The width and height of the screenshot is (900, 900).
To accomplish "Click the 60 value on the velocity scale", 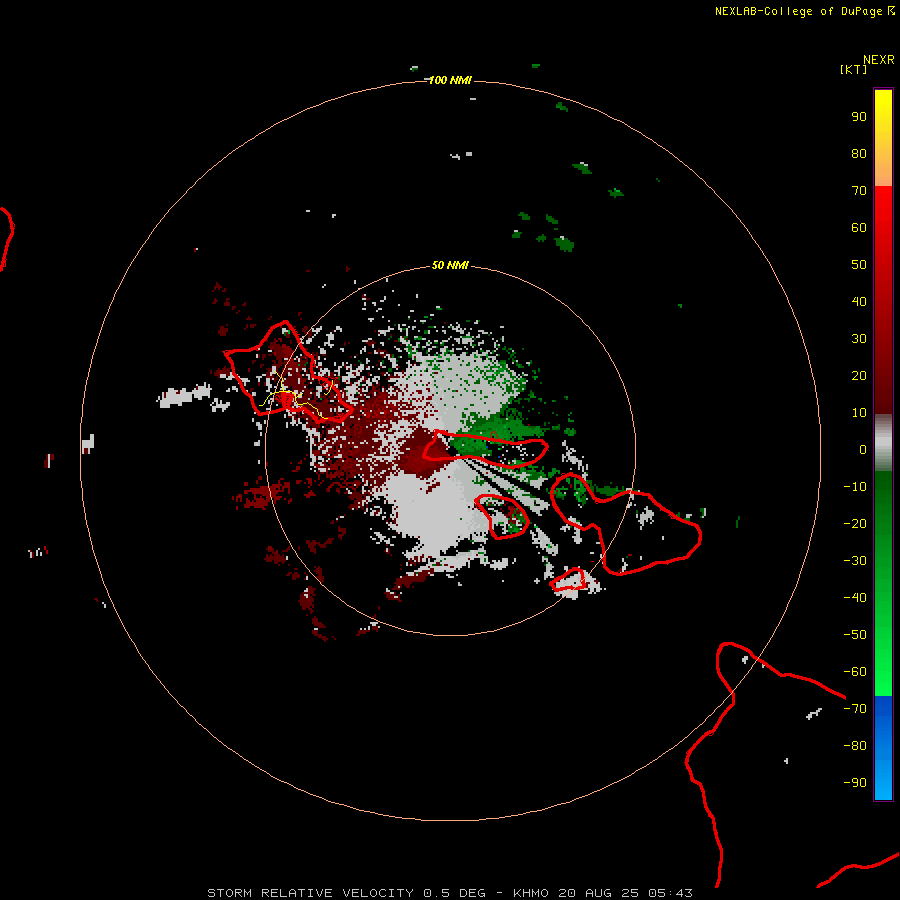I will click(859, 228).
